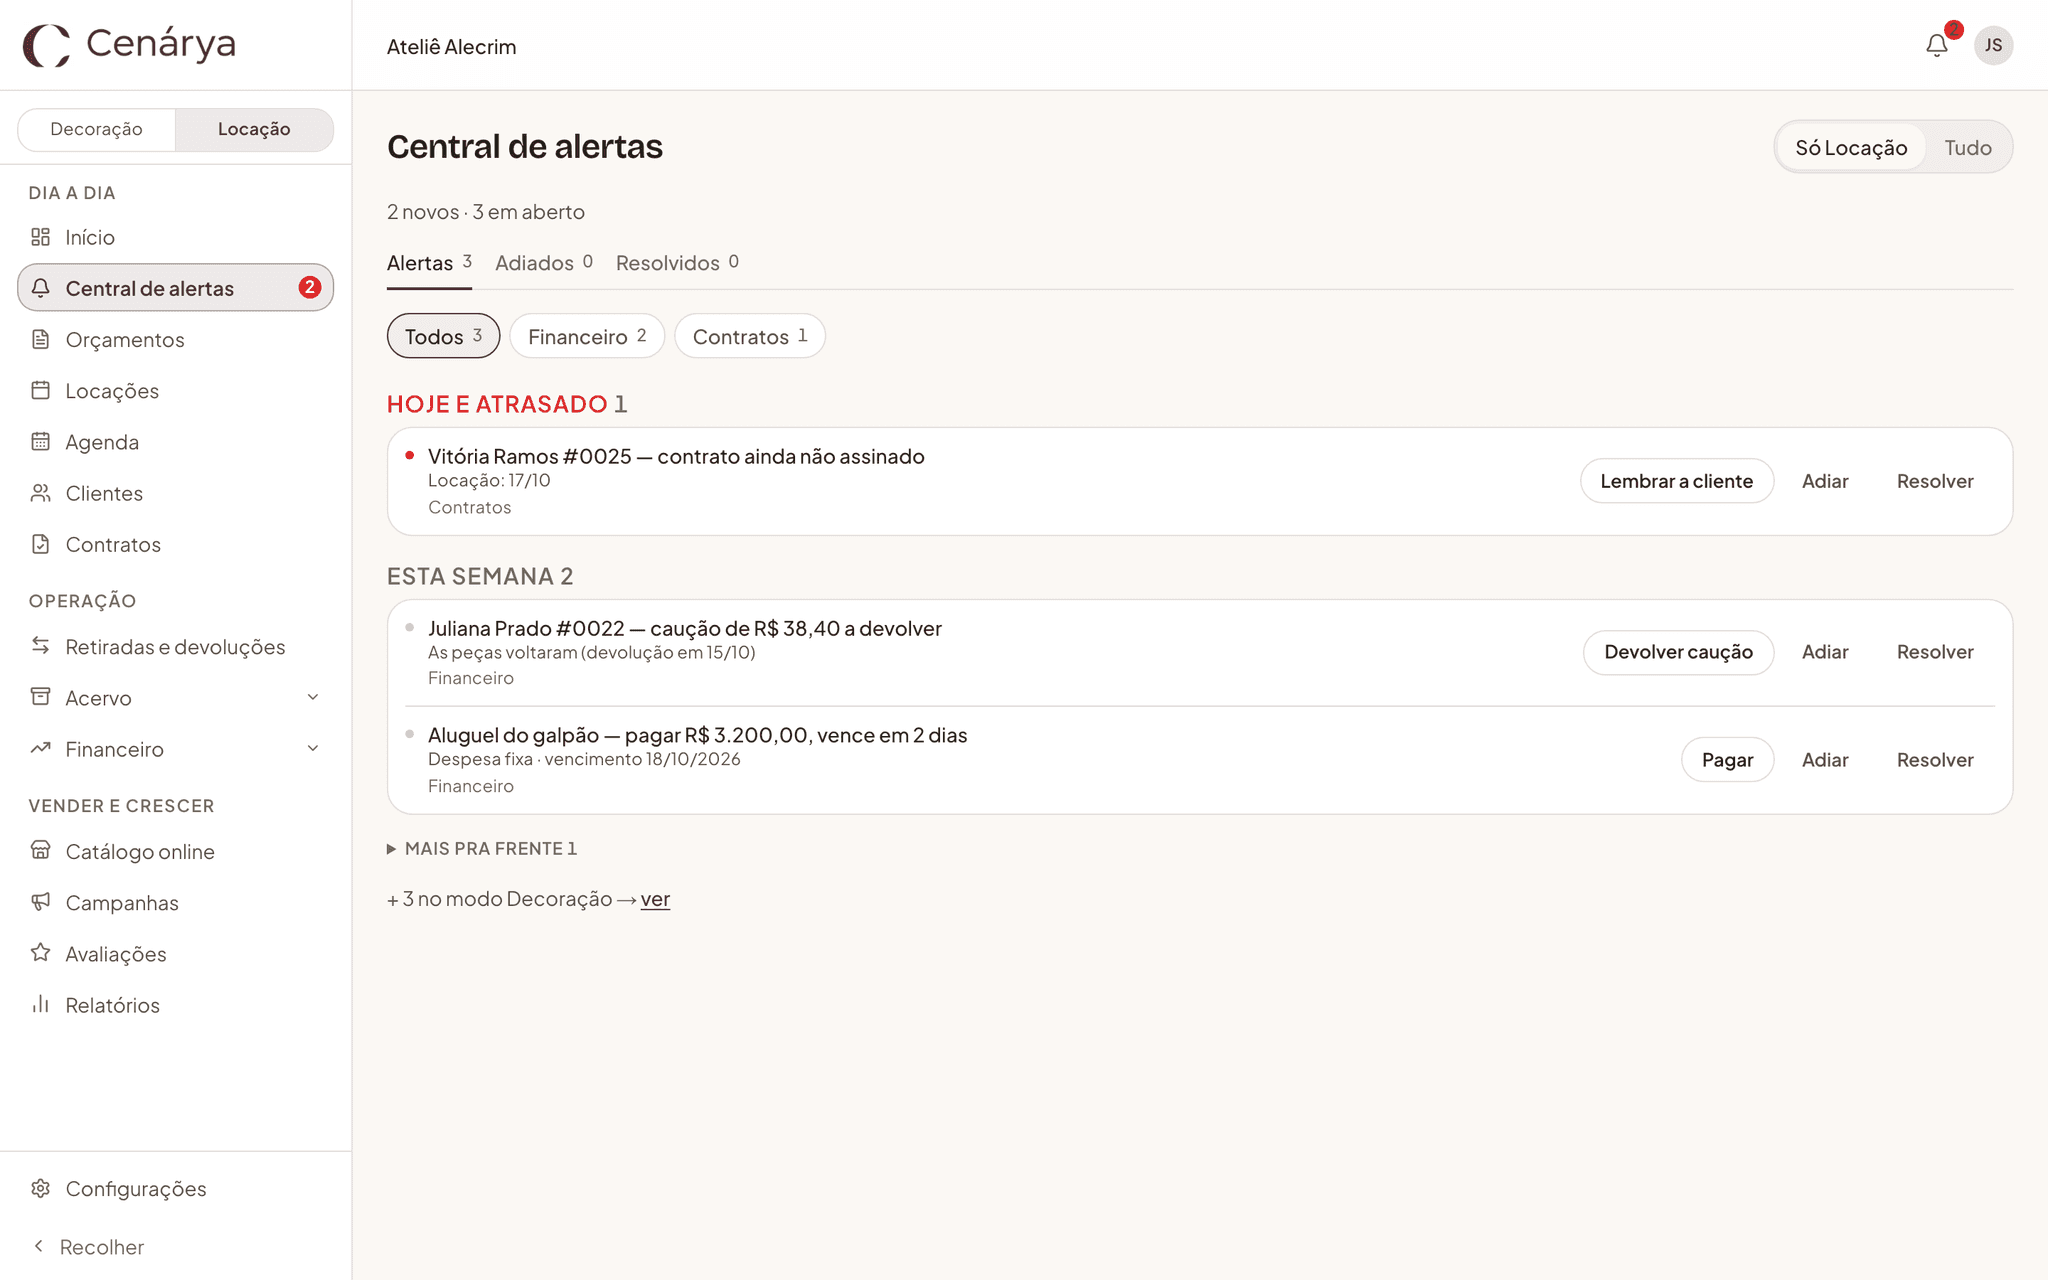Click the Devolver caução button

[x=1678, y=652]
